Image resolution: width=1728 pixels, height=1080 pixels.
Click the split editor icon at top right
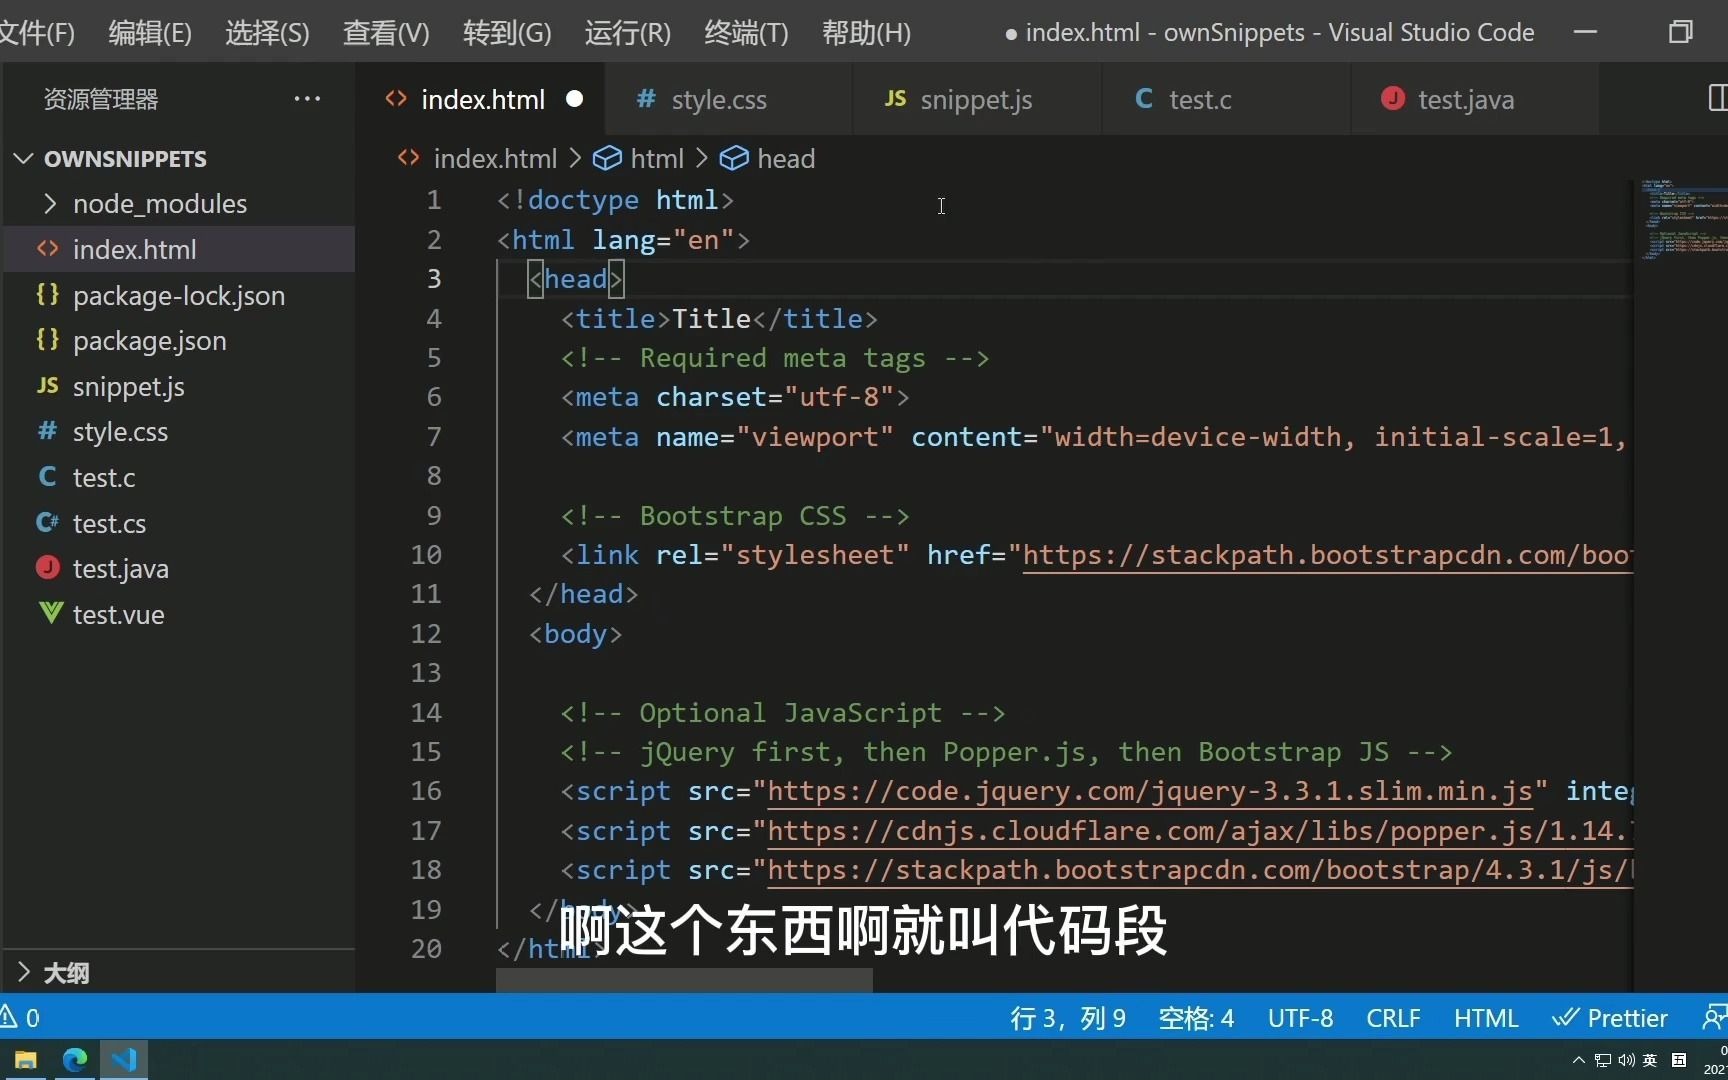tap(1717, 98)
